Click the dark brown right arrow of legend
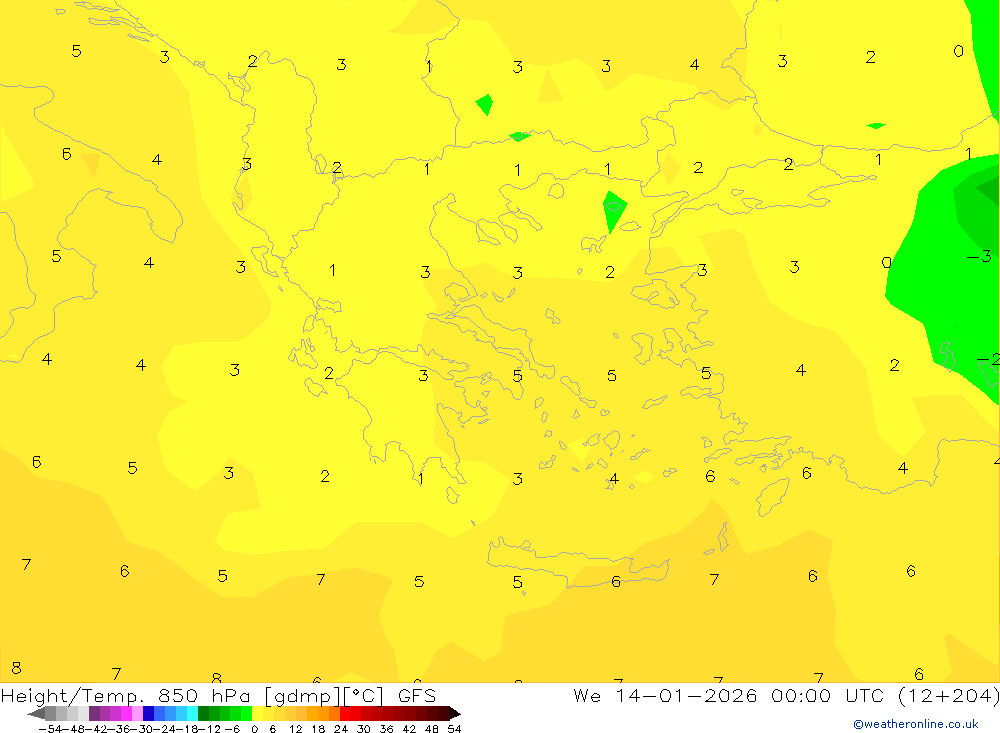The height and width of the screenshot is (733, 1000). [454, 714]
